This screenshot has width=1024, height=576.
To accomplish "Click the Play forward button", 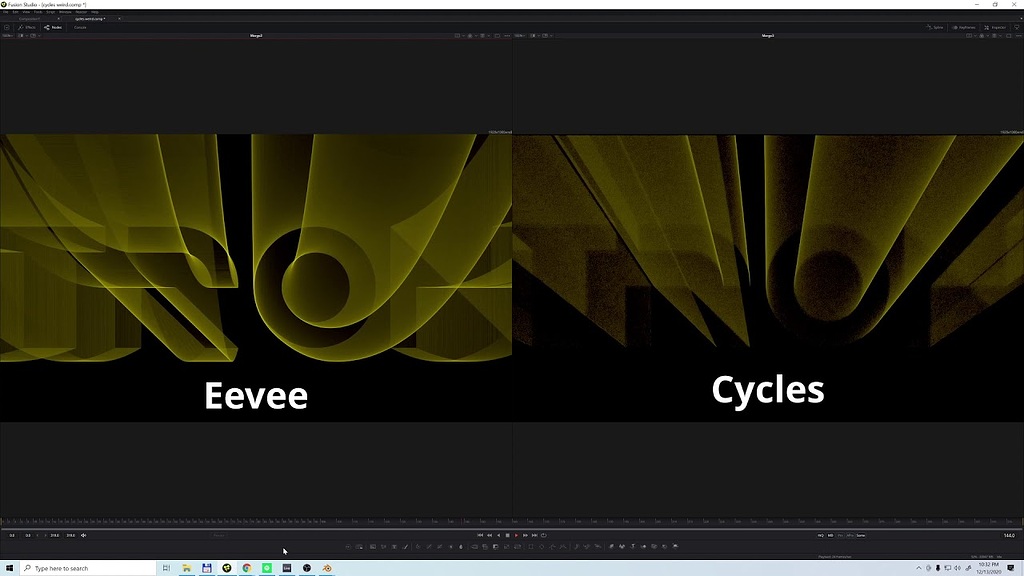I will pos(516,536).
